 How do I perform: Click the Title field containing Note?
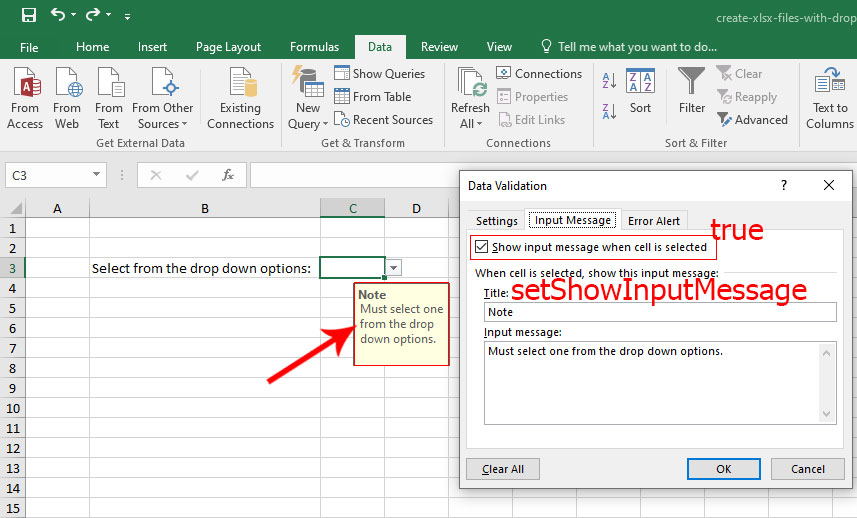click(x=660, y=312)
